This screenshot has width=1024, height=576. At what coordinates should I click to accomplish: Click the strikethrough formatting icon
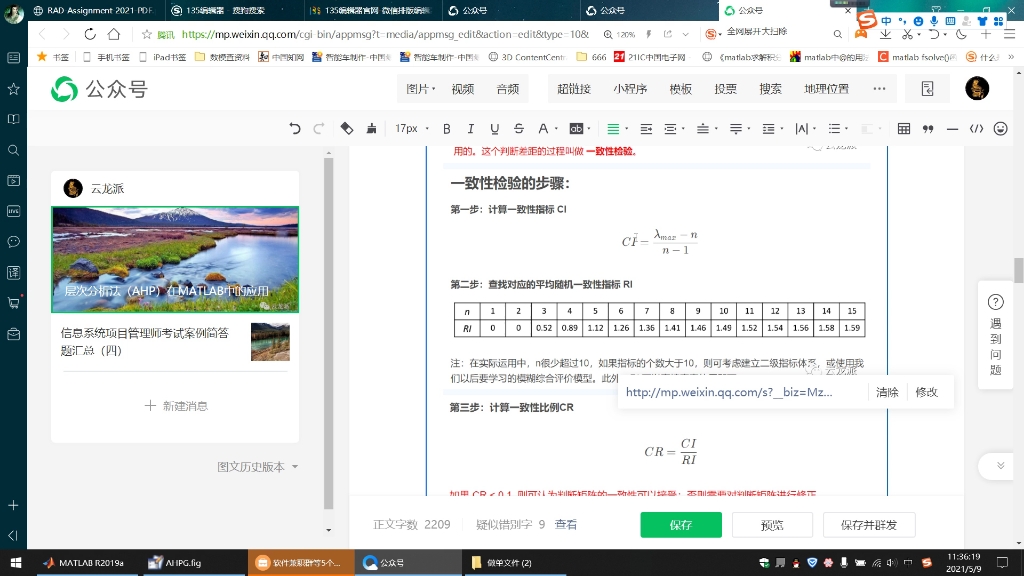point(517,128)
